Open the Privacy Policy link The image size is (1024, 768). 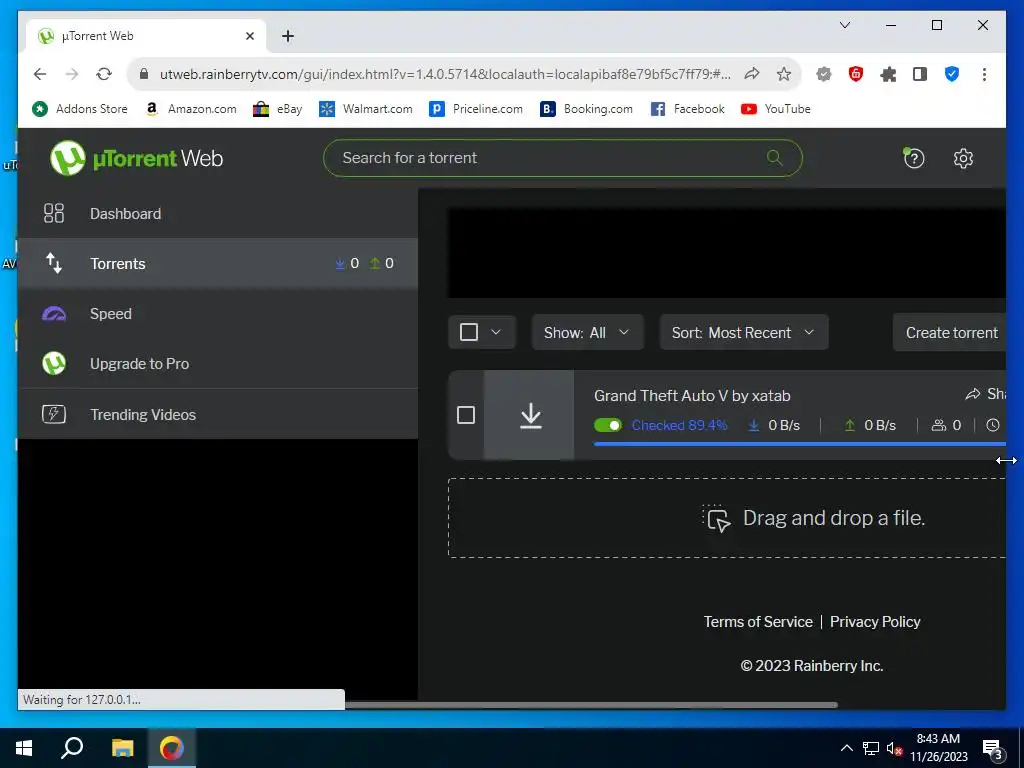[875, 622]
